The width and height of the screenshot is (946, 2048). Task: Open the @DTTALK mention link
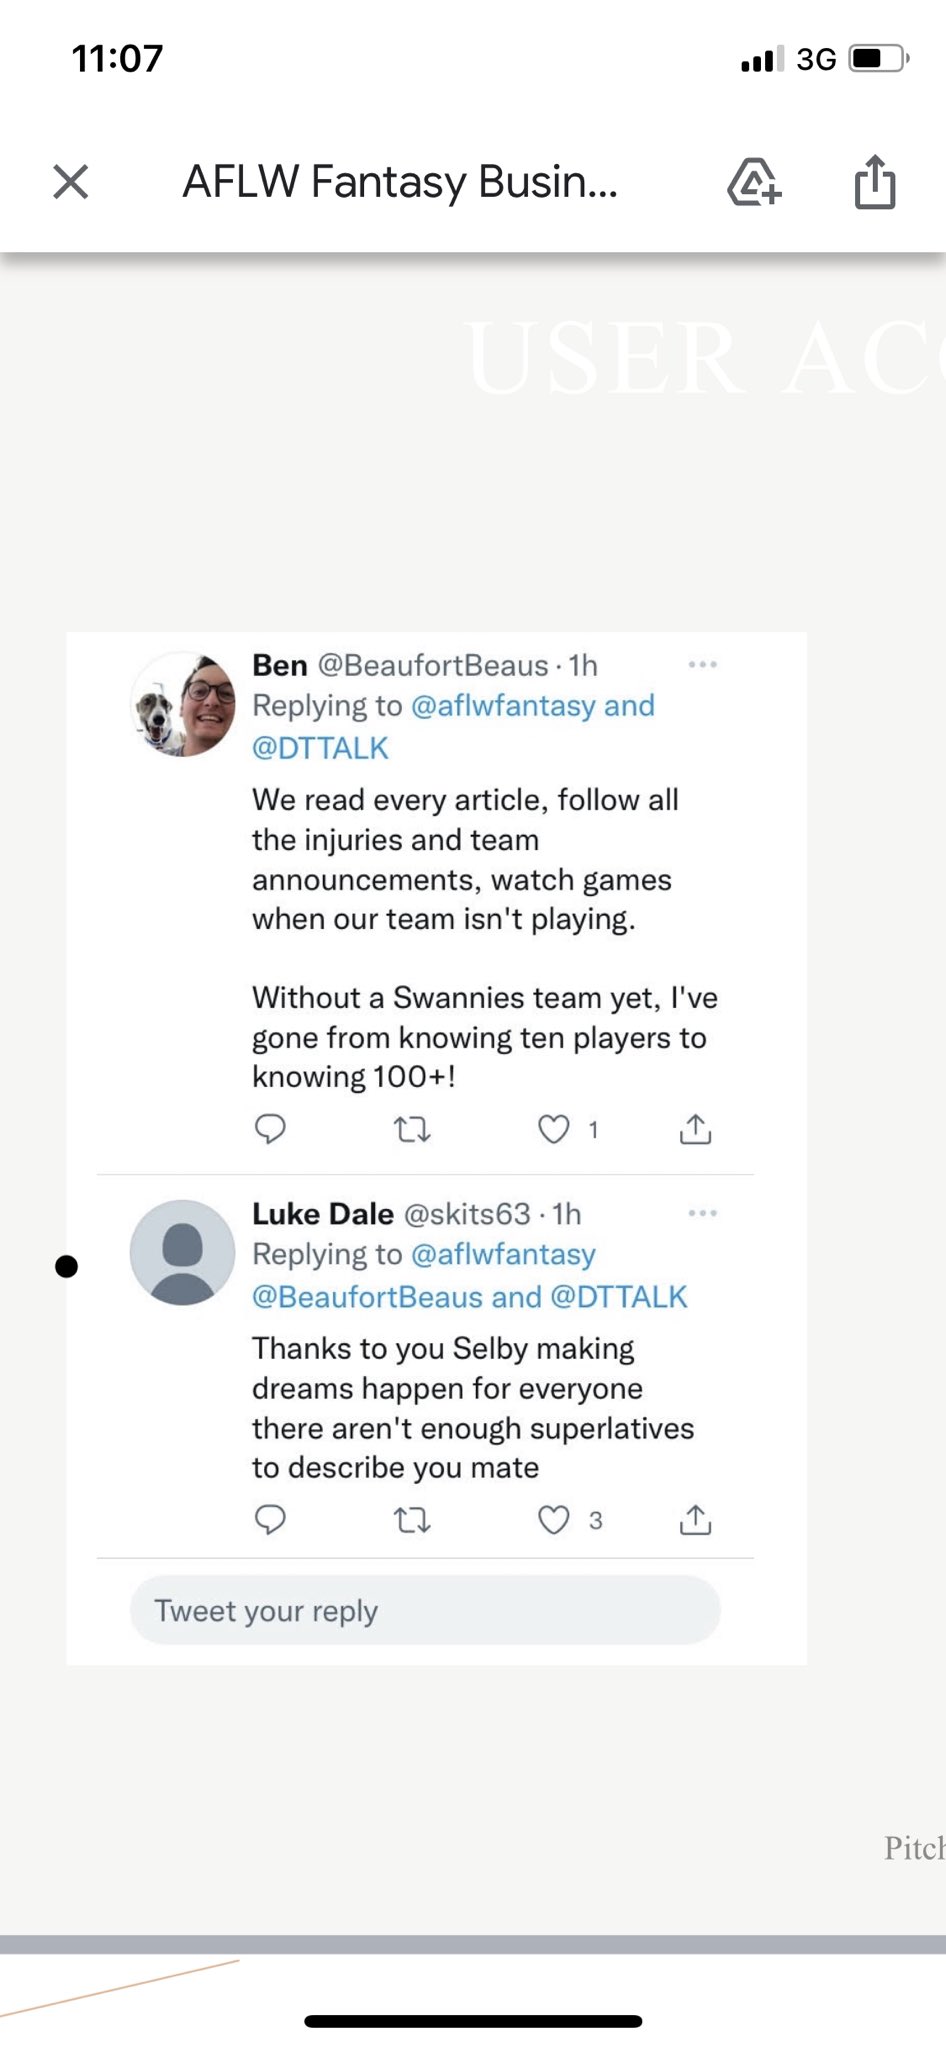click(x=322, y=746)
